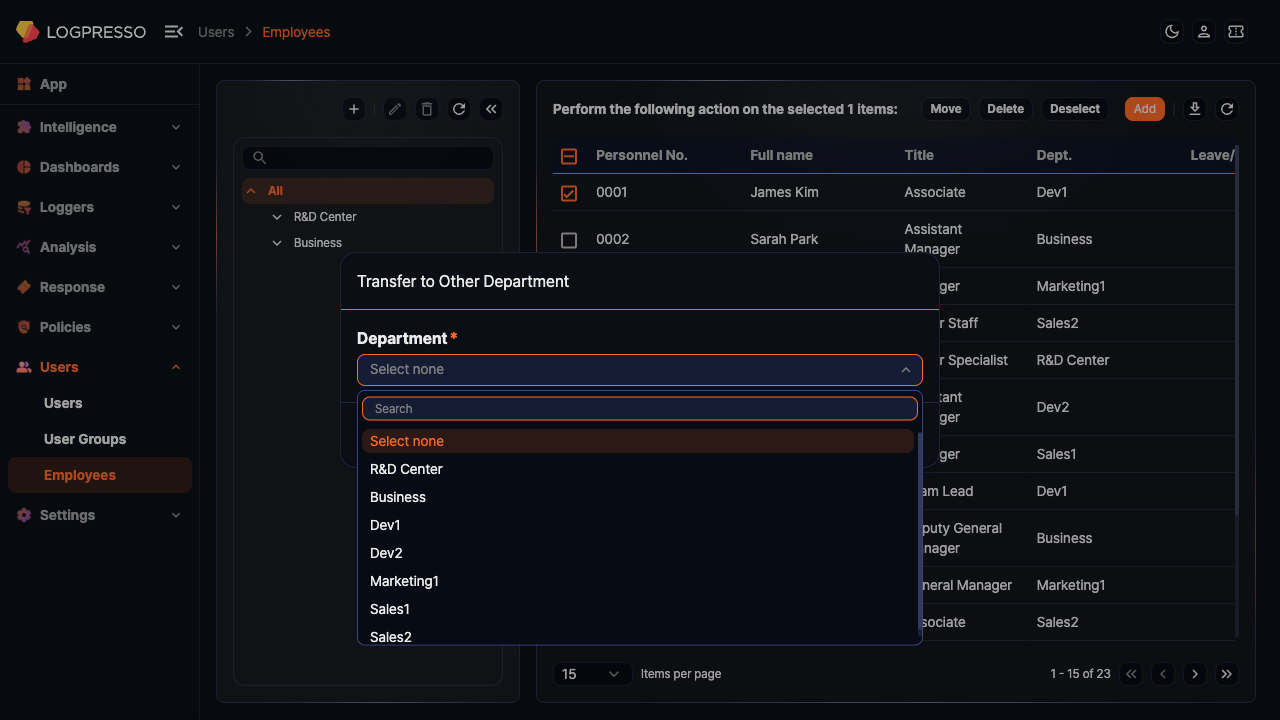
Task: Refresh the department tree
Action: click(x=459, y=109)
